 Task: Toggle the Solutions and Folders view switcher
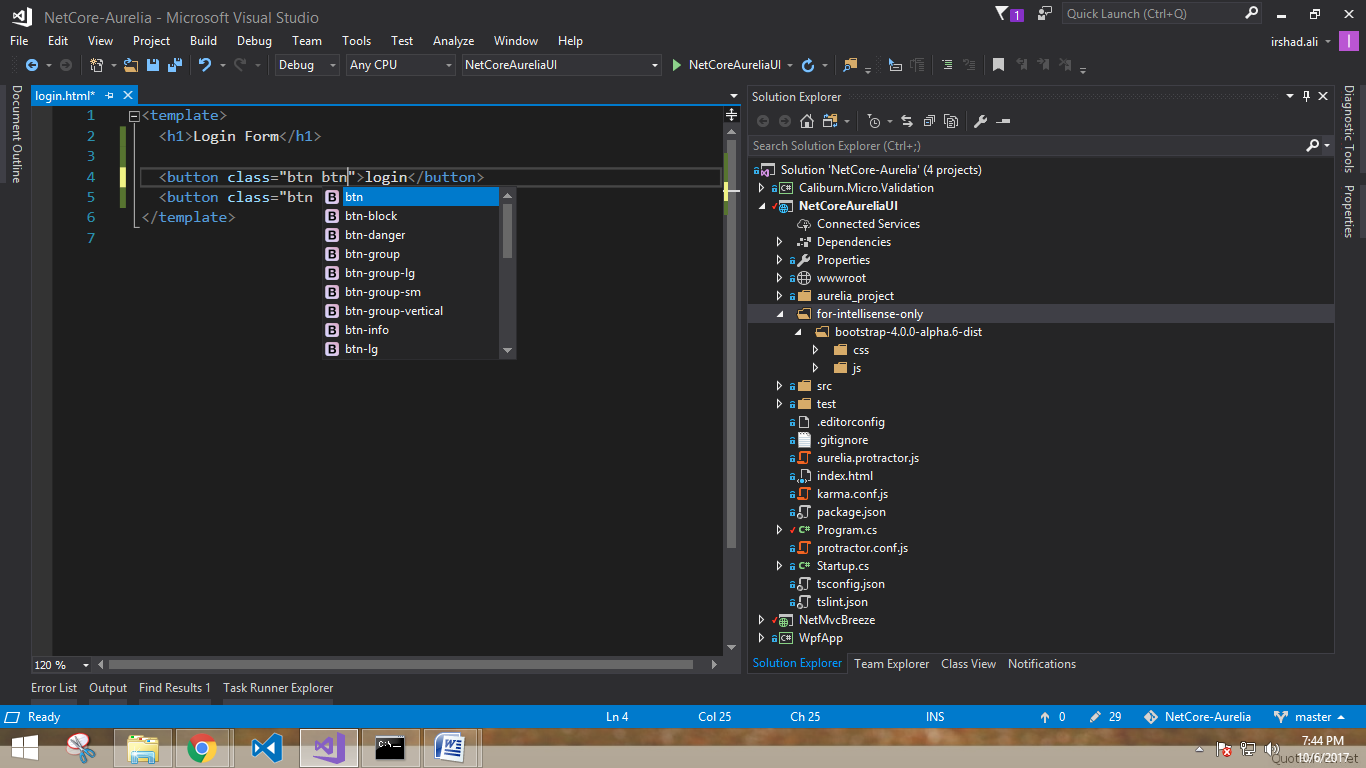829,121
